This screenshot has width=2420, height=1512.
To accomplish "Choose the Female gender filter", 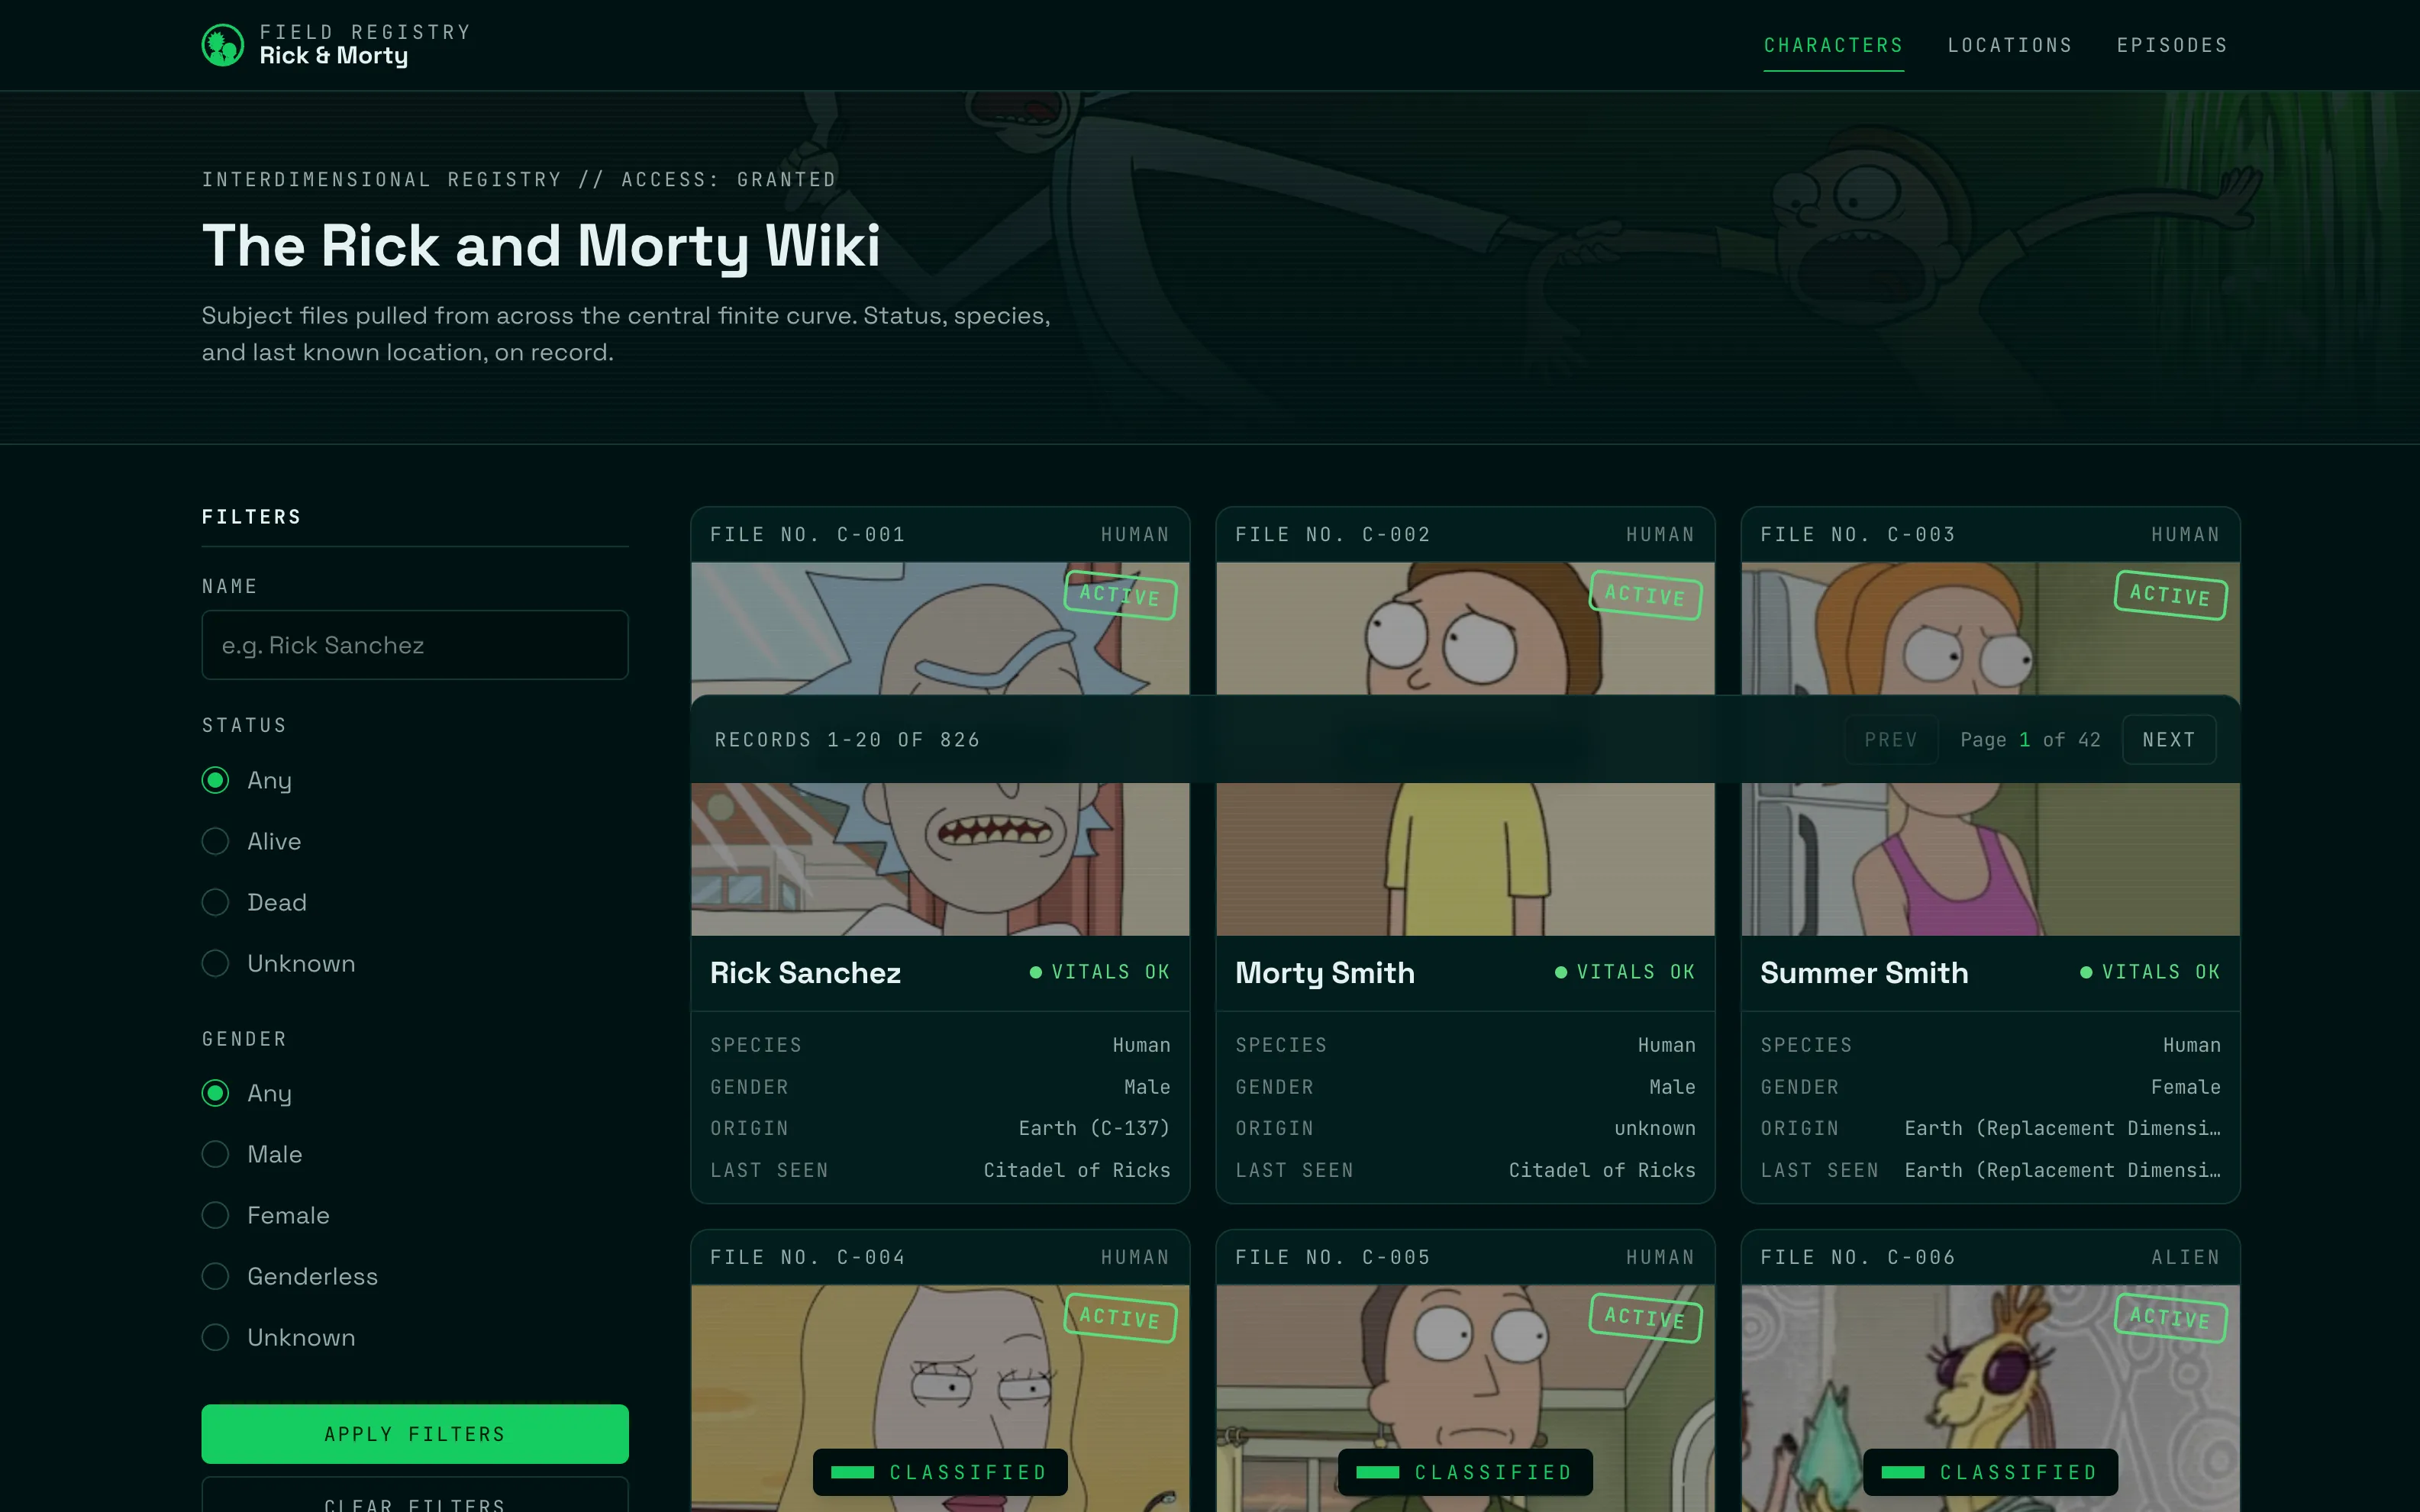I will [215, 1215].
